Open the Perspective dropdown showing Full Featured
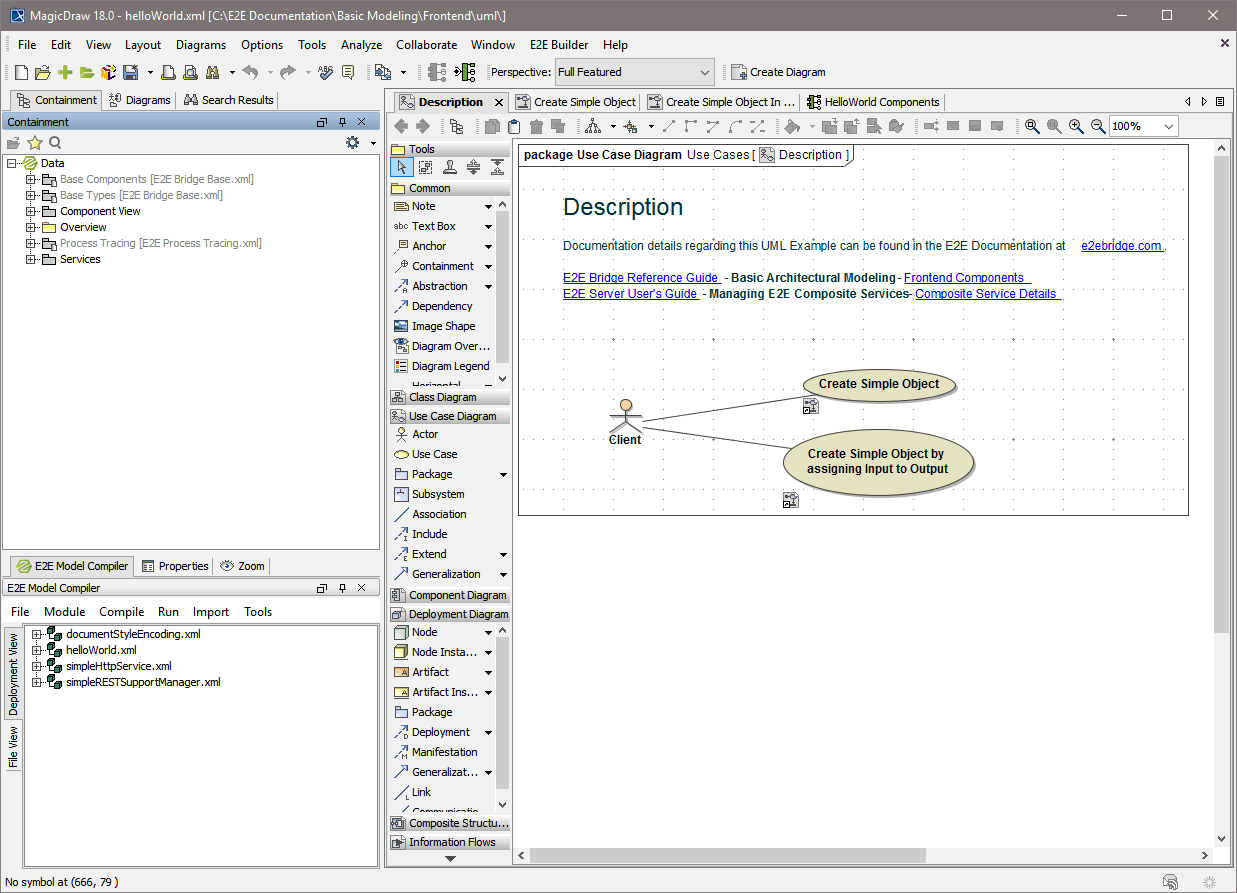The height and width of the screenshot is (893, 1237). [706, 72]
